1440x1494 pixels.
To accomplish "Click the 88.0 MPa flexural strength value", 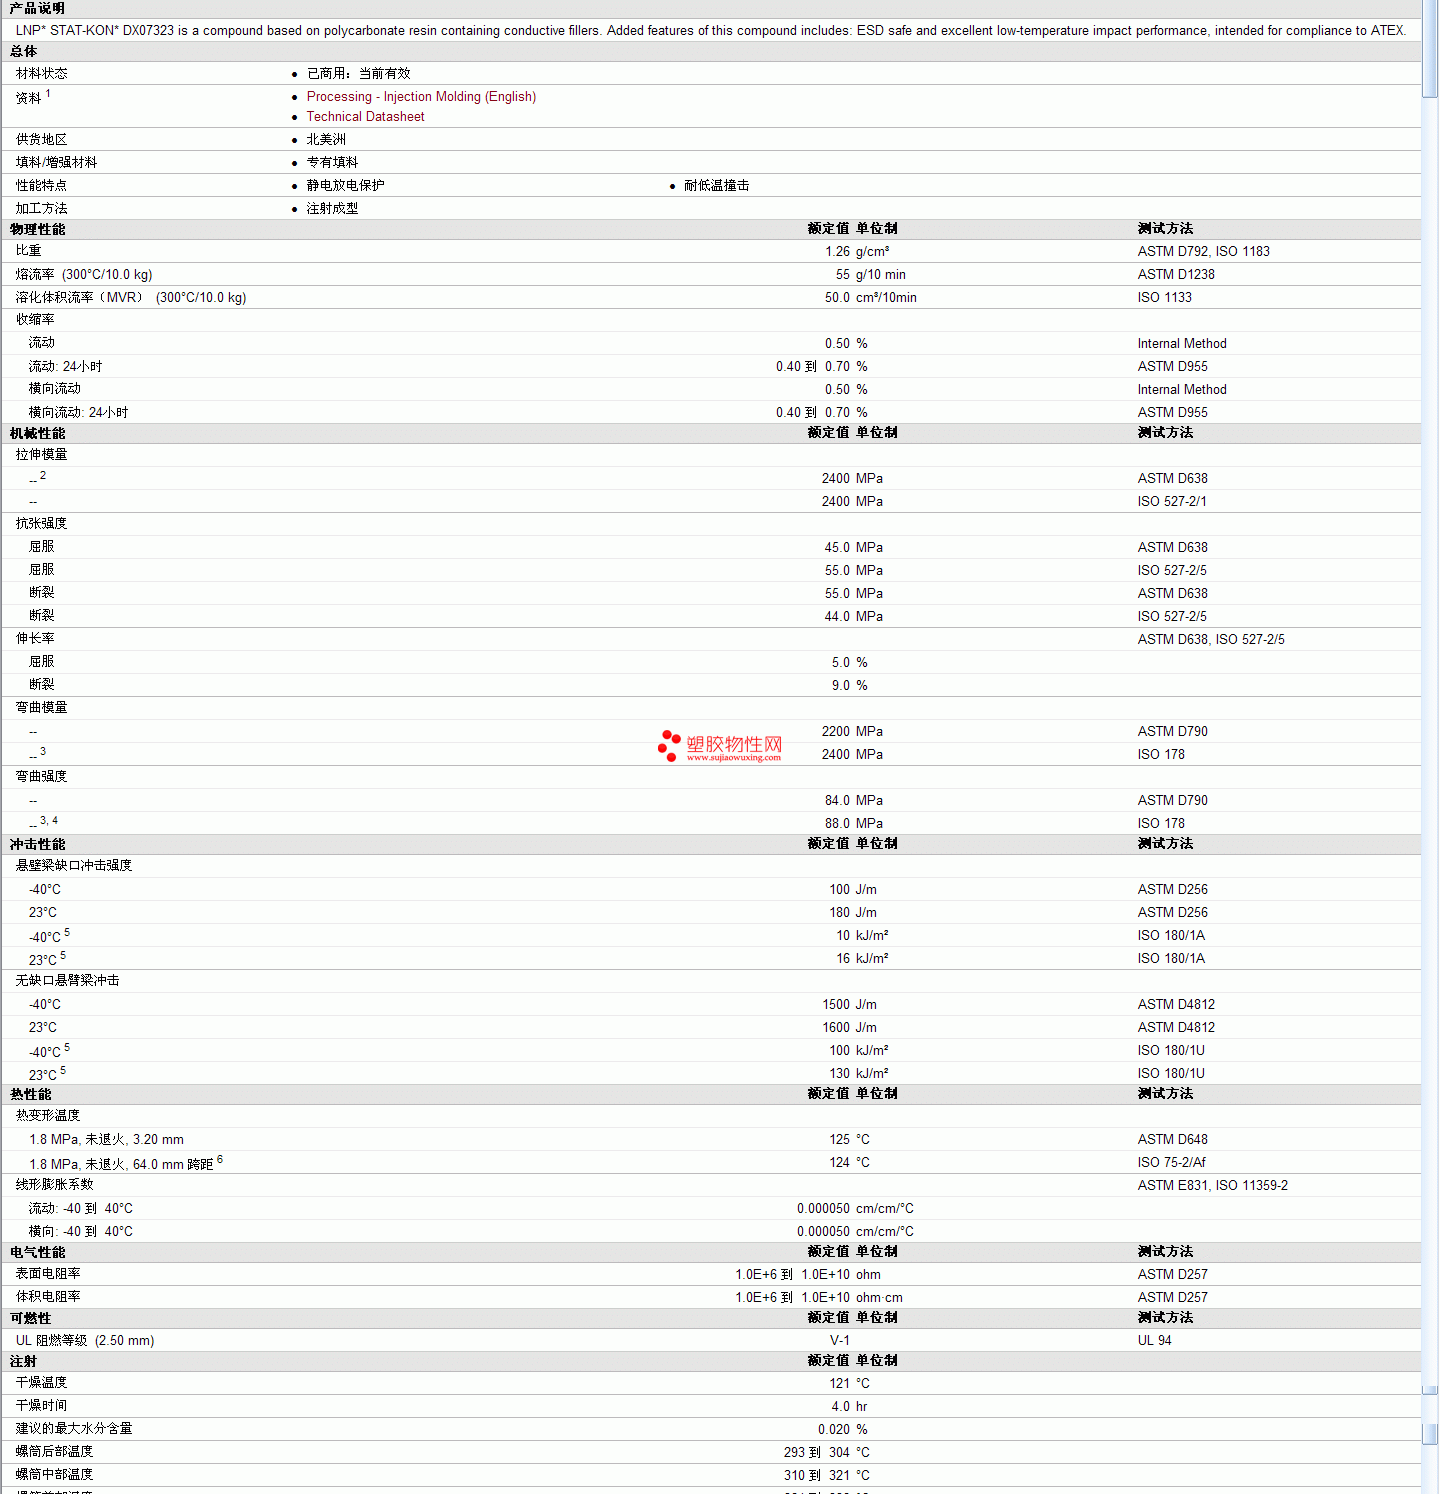I will point(853,824).
